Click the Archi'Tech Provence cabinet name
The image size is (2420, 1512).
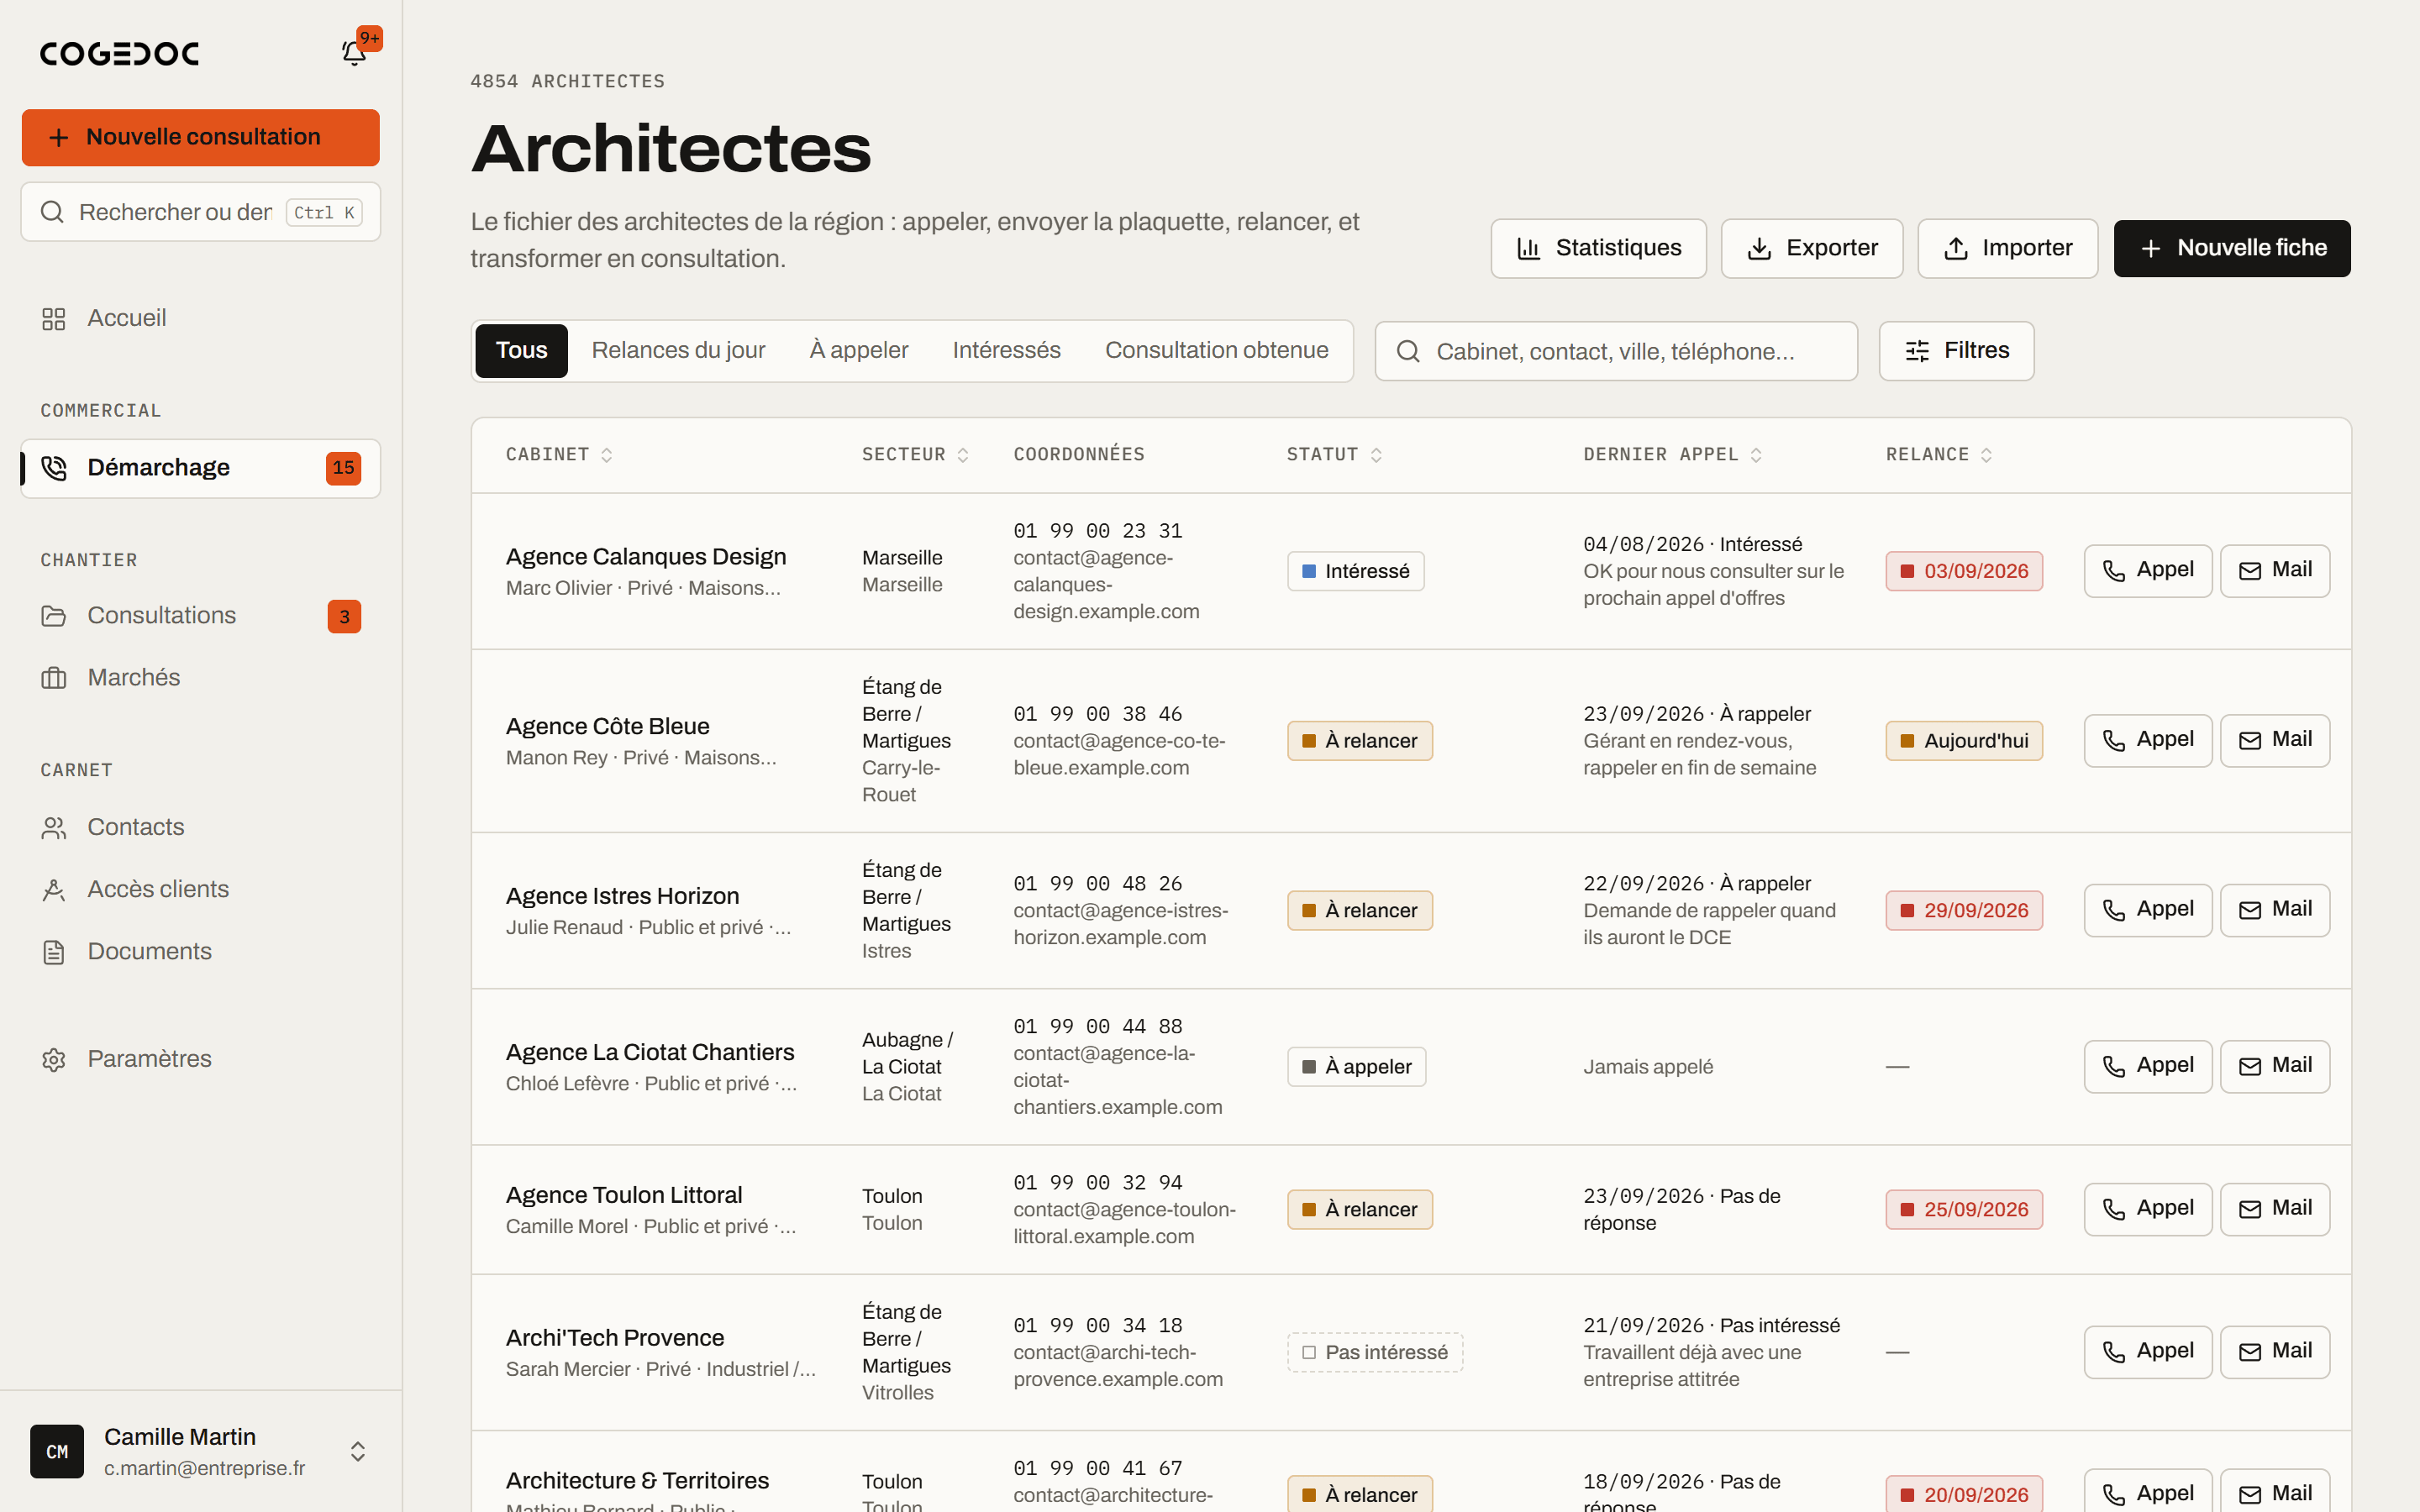(615, 1338)
